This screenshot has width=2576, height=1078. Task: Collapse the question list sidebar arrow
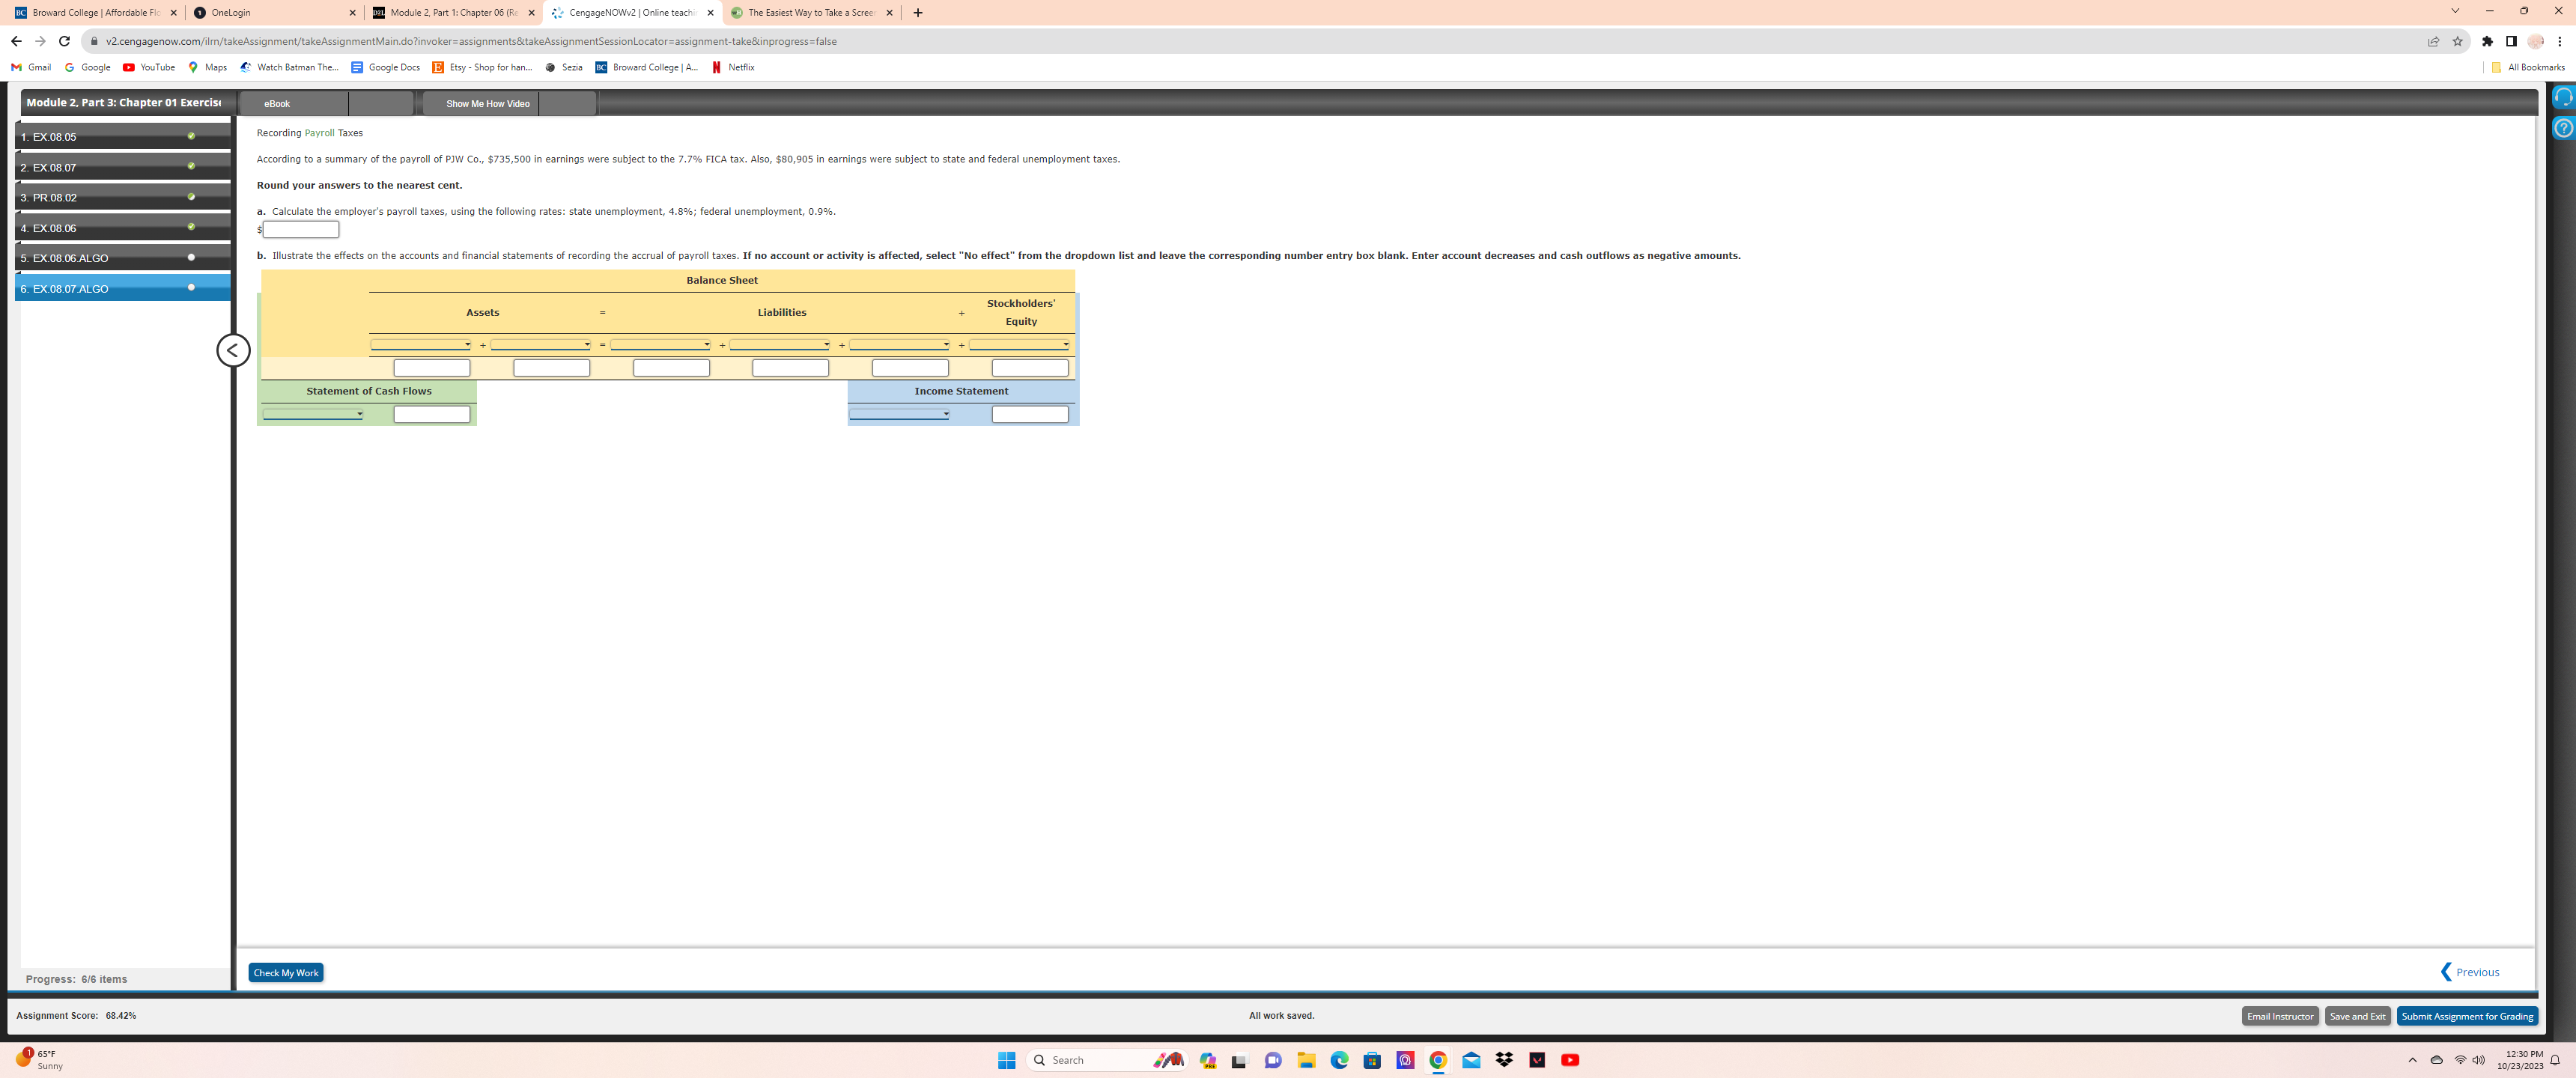click(233, 350)
